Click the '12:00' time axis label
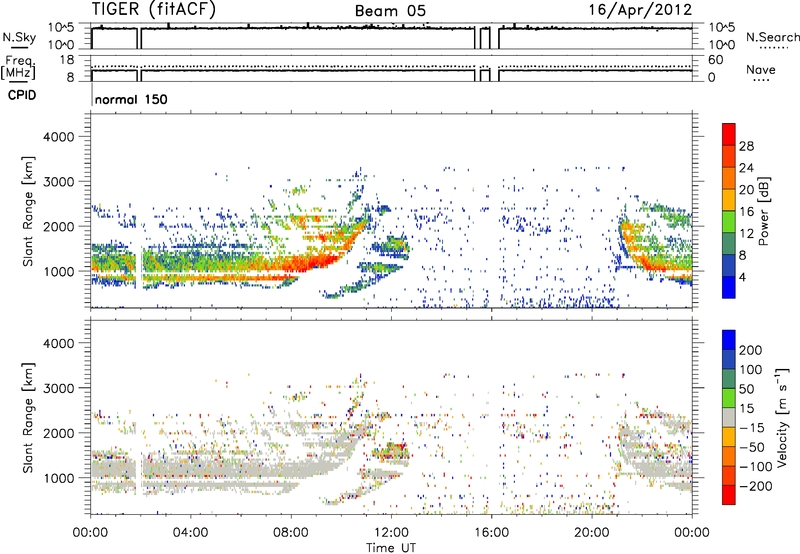Screen dimensions: 800x554 coord(391,533)
